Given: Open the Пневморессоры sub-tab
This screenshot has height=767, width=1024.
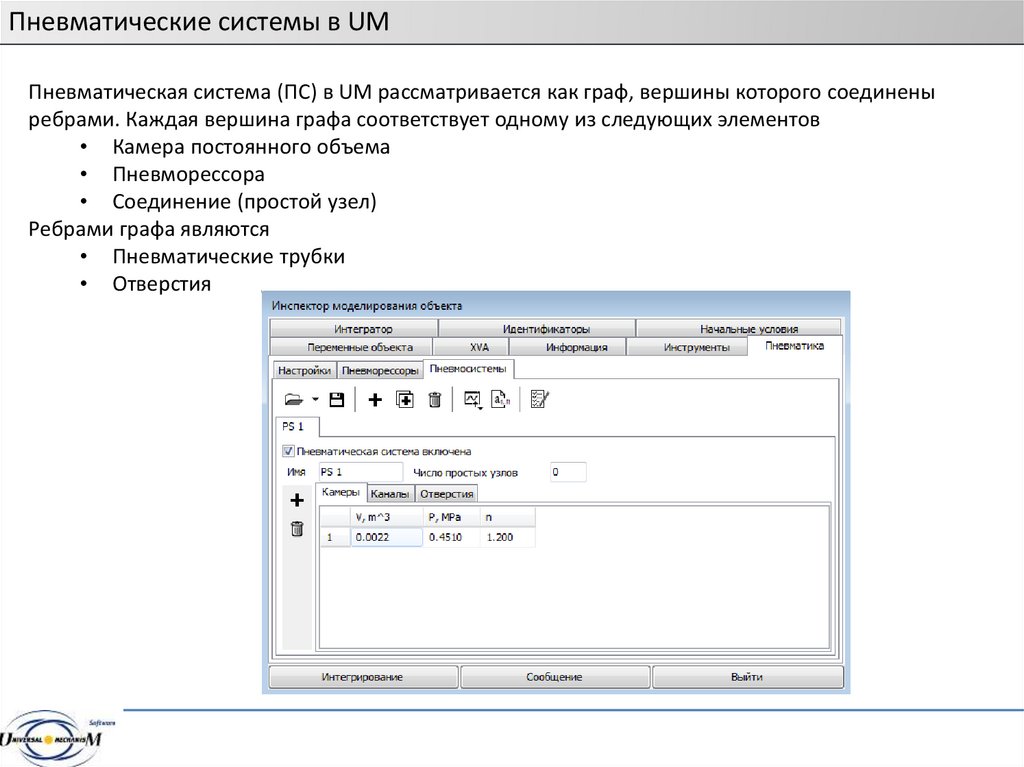Looking at the screenshot, I should coord(380,370).
